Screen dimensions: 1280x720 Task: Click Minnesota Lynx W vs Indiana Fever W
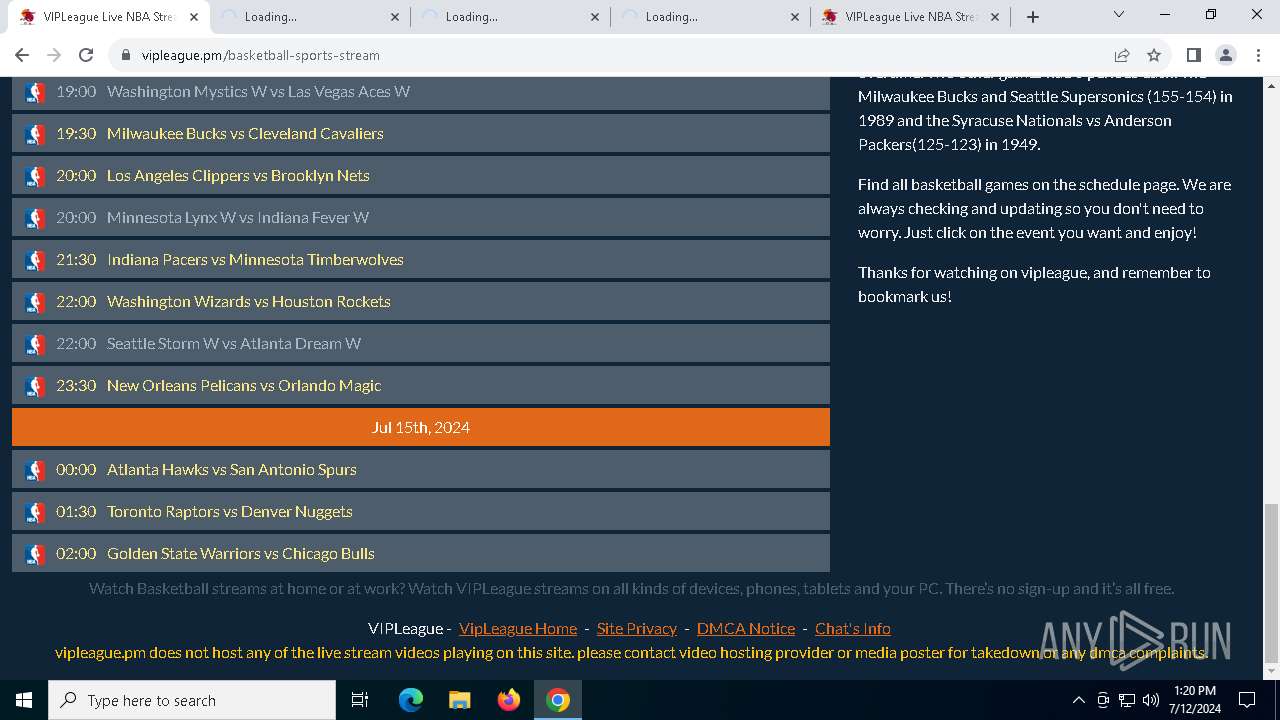(238, 218)
